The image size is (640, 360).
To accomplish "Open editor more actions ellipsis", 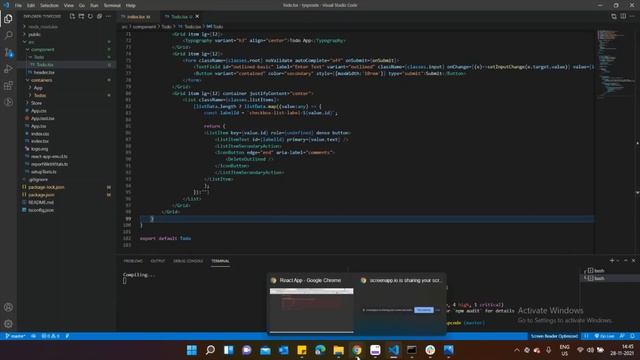I will [x=632, y=16].
